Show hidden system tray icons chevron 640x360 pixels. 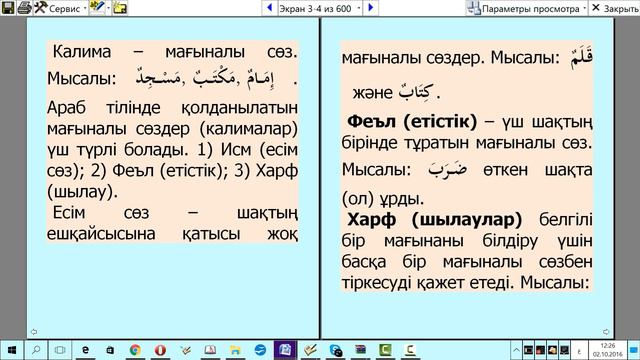point(516,350)
